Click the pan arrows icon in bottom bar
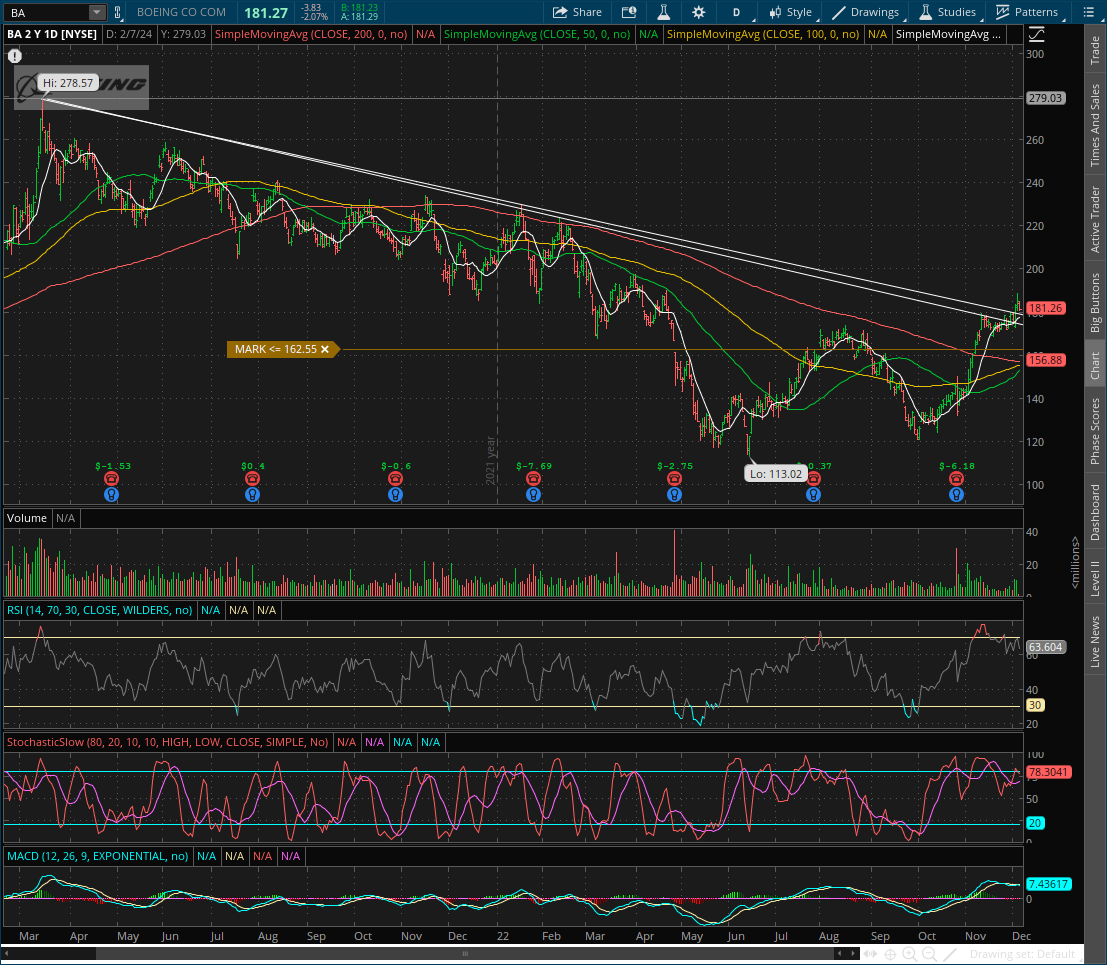This screenshot has width=1107, height=965. (x=870, y=954)
